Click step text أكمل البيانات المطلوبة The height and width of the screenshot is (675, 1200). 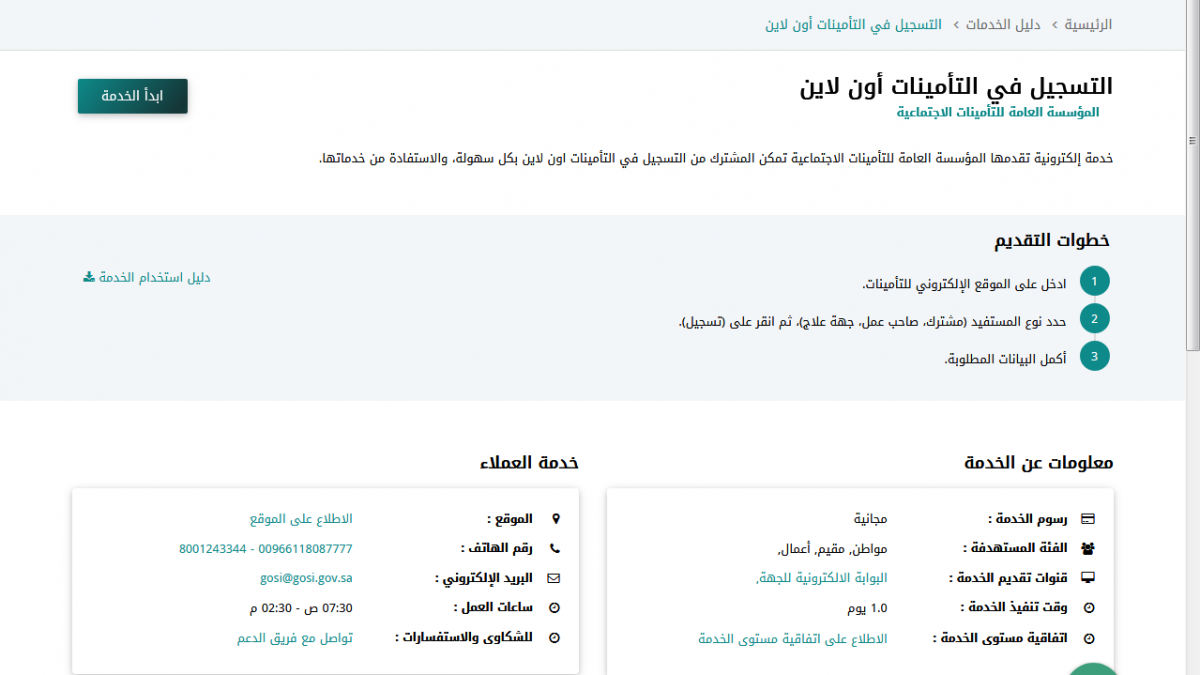[x=1006, y=358]
